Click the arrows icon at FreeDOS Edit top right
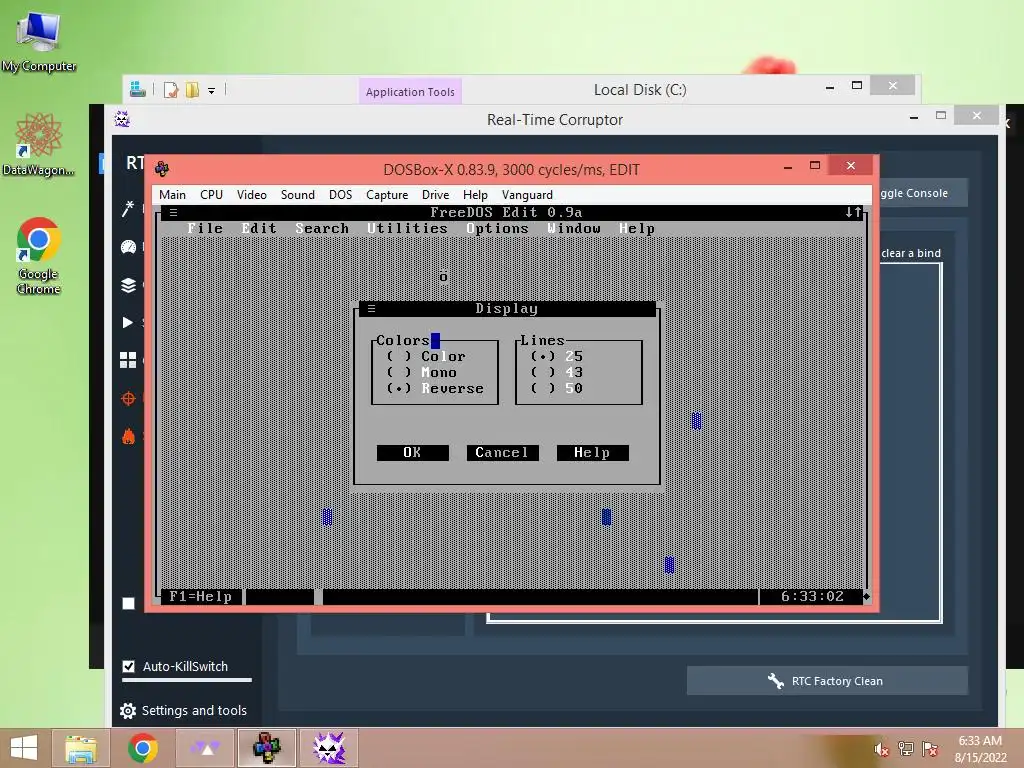 (853, 212)
